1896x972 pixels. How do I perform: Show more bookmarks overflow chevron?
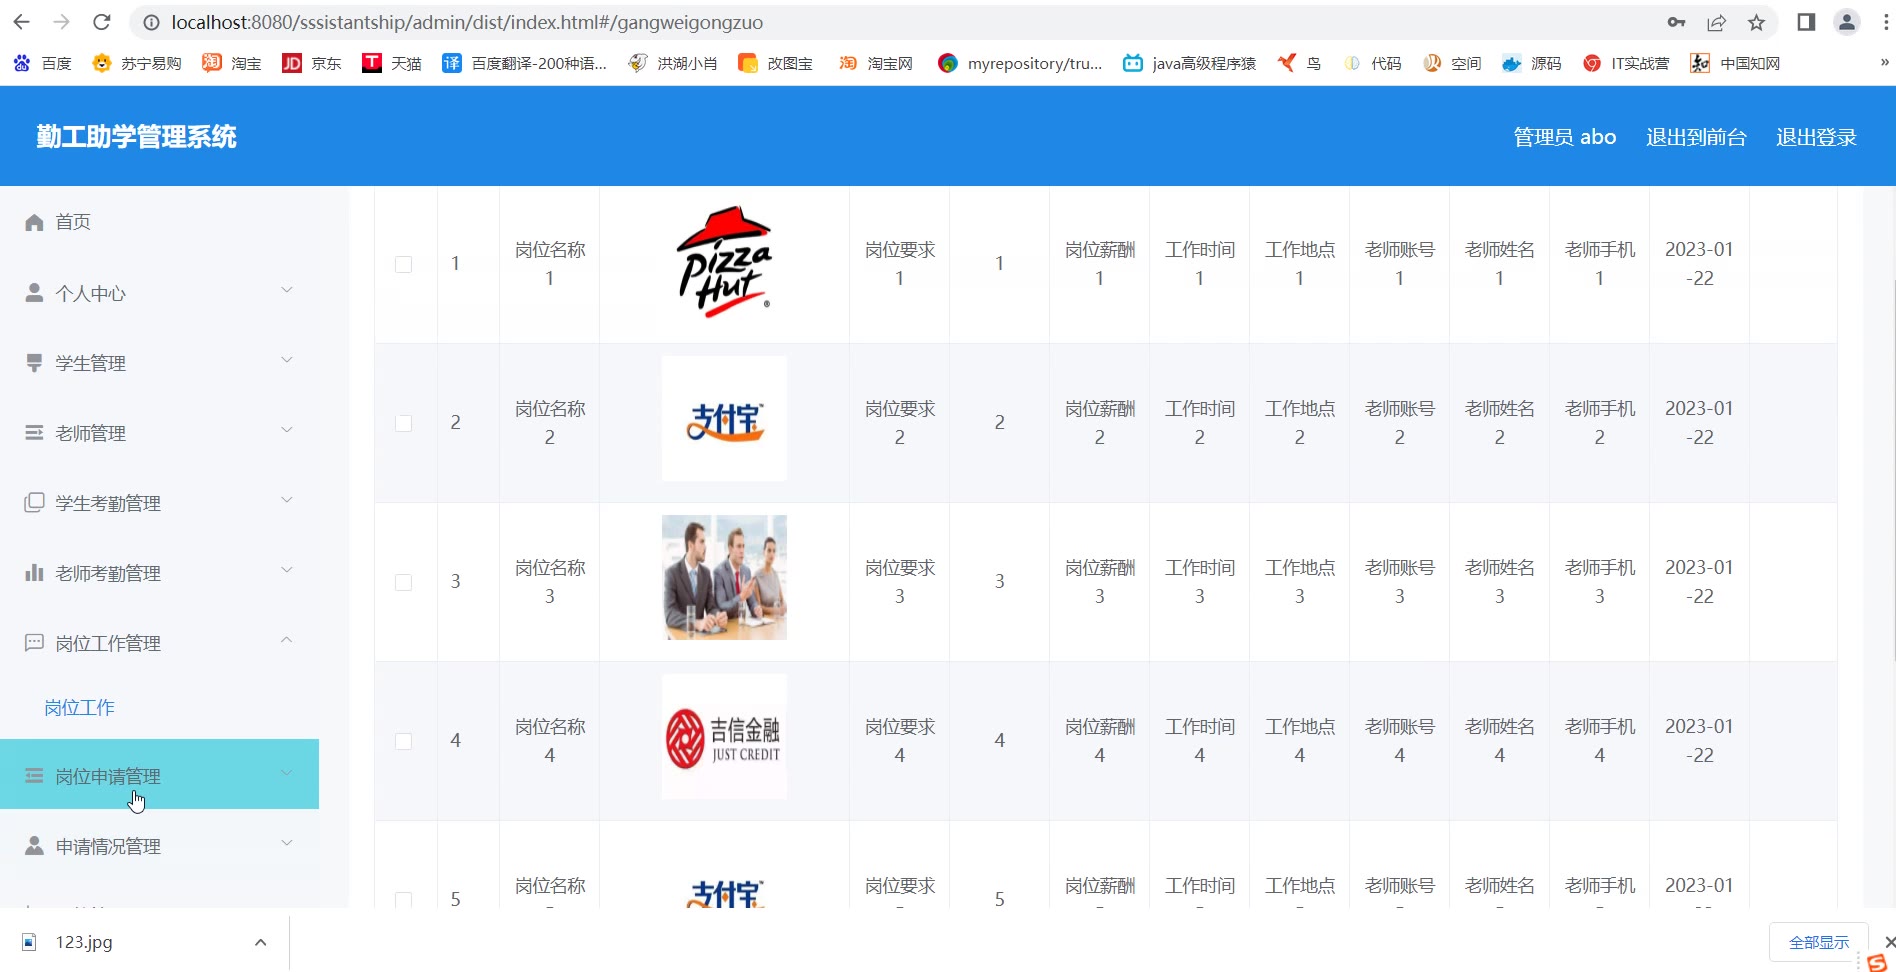point(1884,62)
